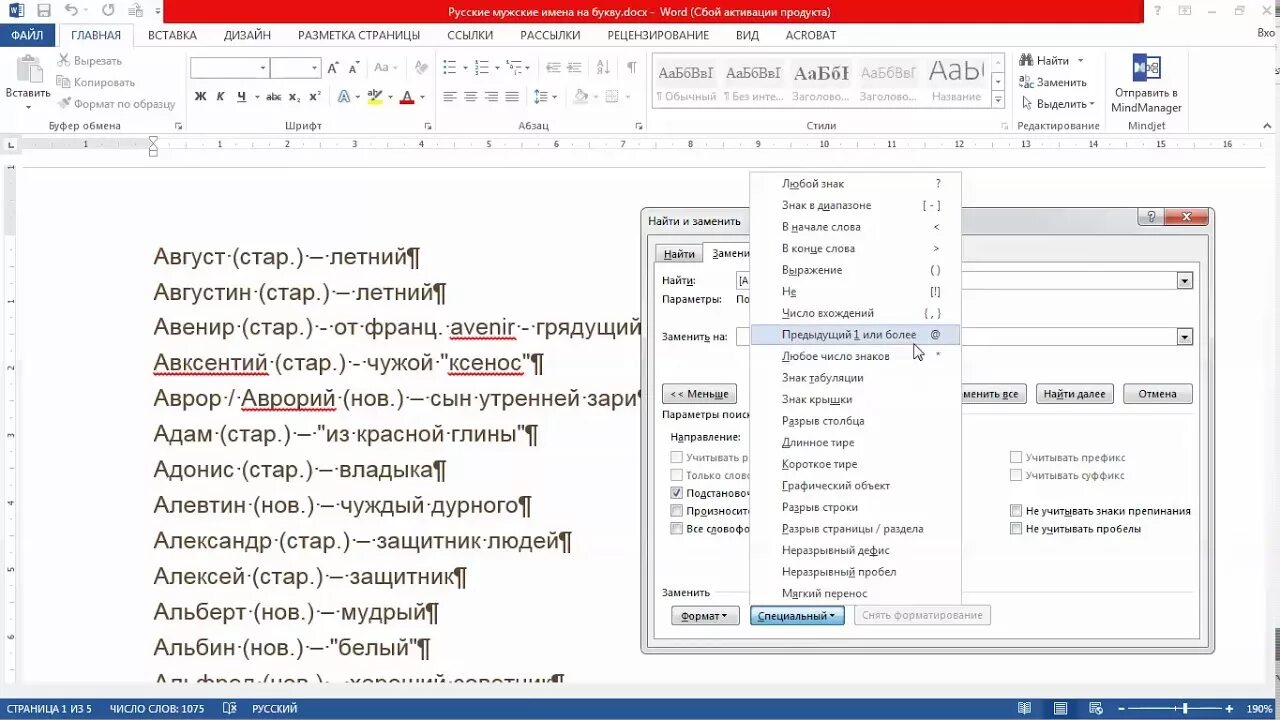Collapse the Специальный dropdown button
This screenshot has width=1280, height=720.
[797, 616]
